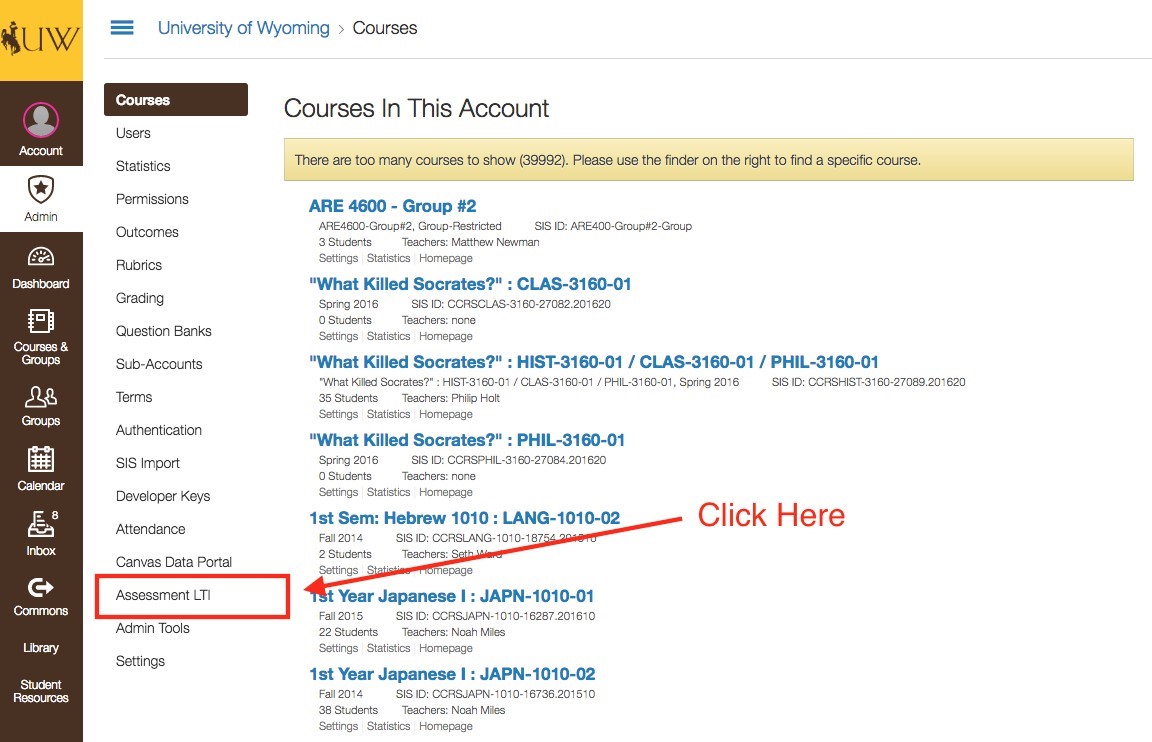Screen dimensions: 1152x742
Task: Open Settings for JAPN-1010-02 course
Action: tap(338, 726)
